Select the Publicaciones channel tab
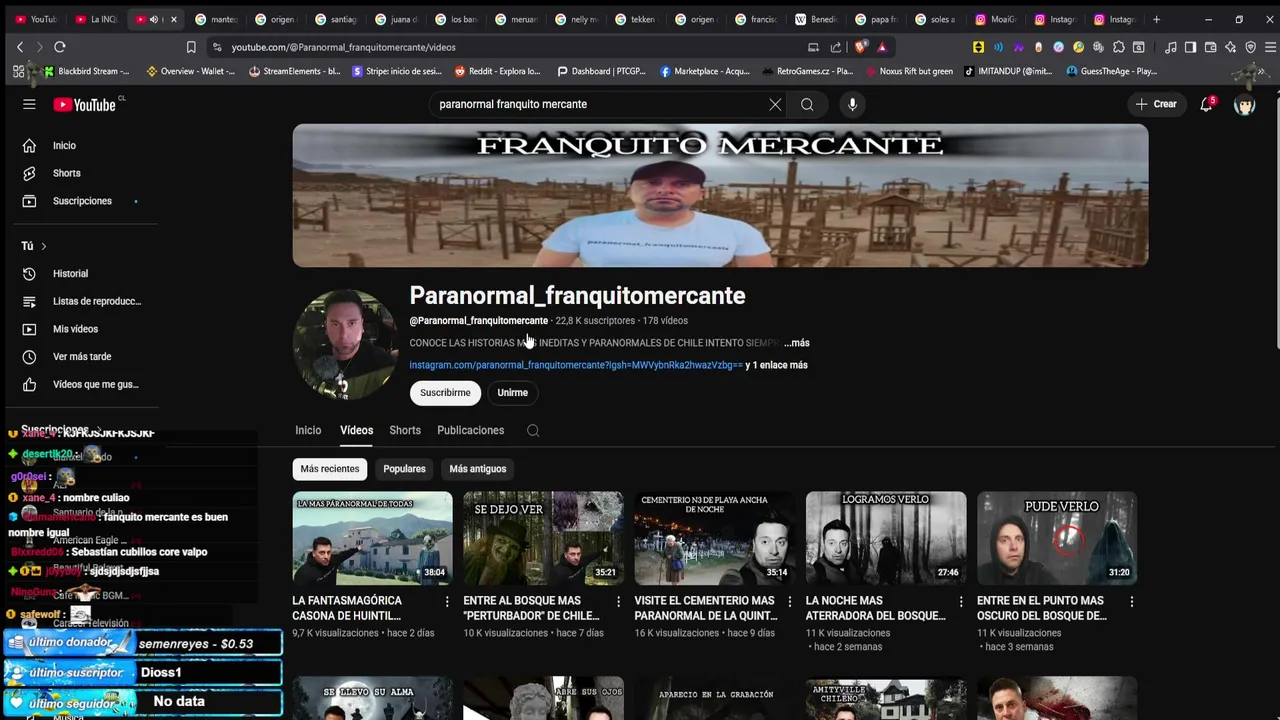Screen dimensions: 1280x720 (470, 430)
